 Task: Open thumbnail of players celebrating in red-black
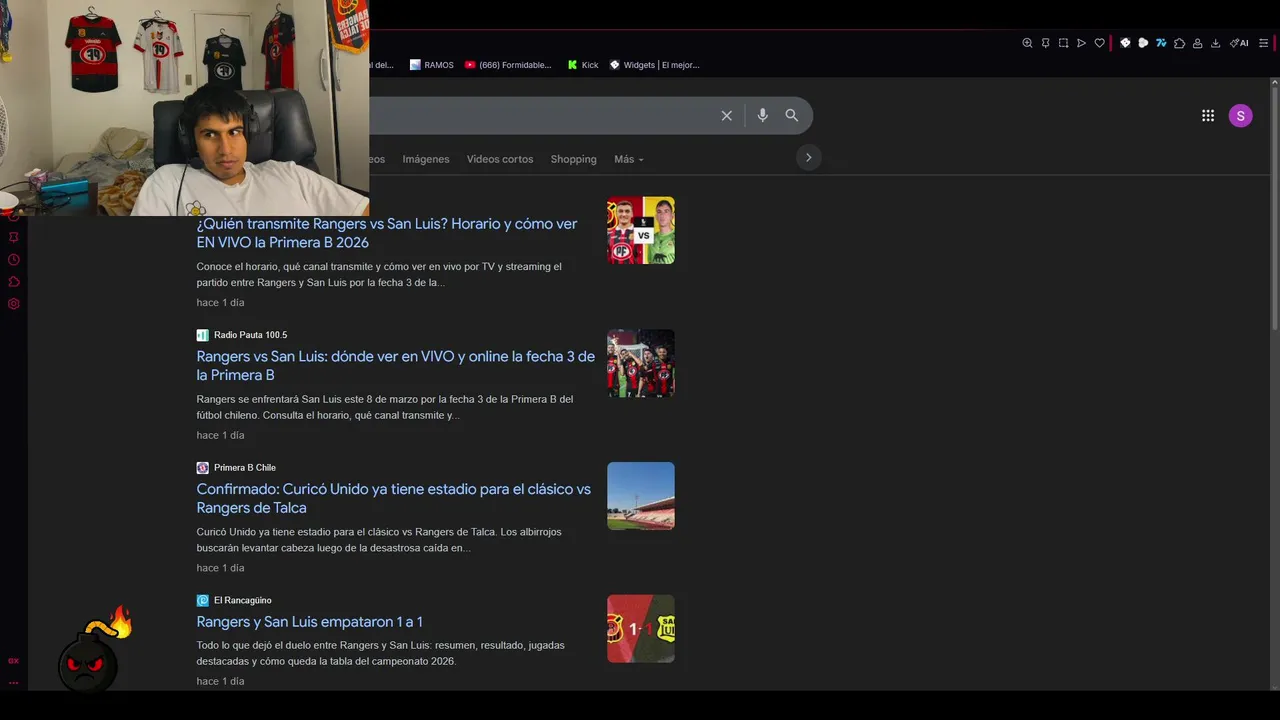[x=641, y=363]
